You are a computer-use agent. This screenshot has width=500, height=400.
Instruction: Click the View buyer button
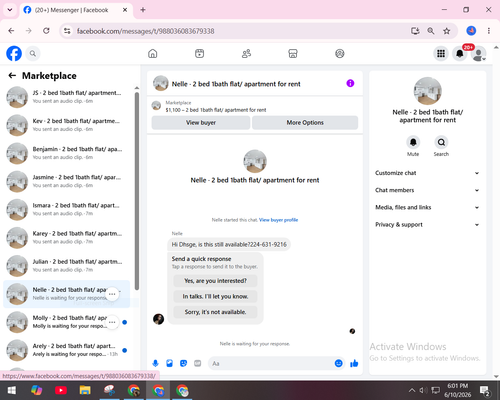[201, 123]
